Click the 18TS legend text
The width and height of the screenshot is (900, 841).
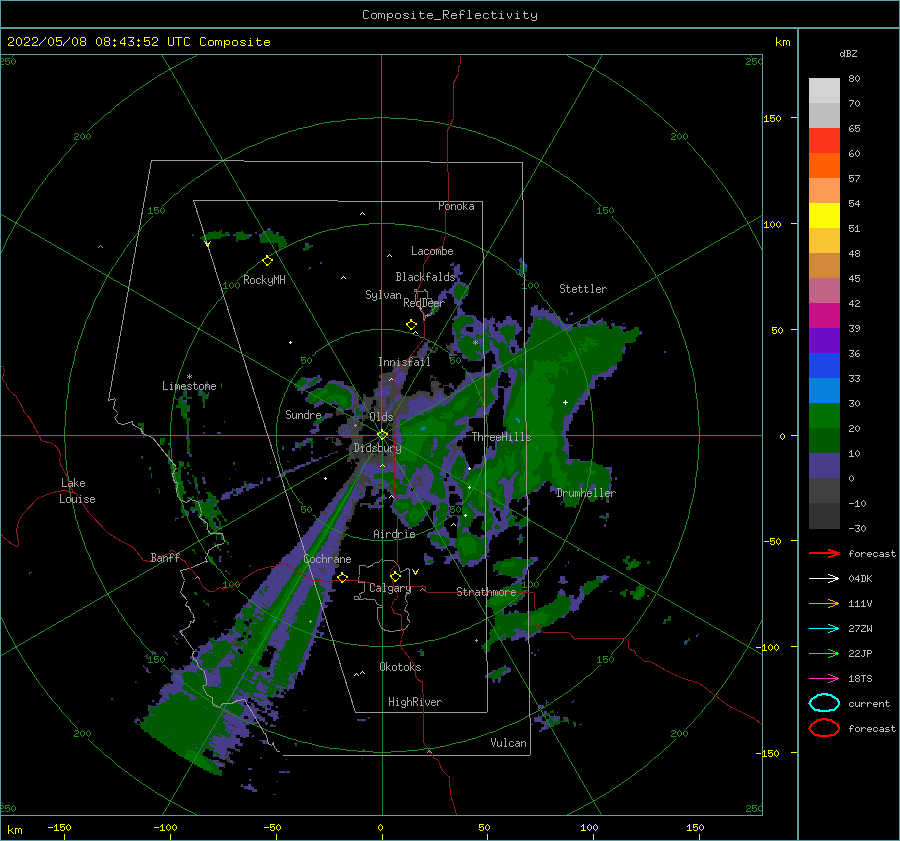tap(860, 679)
